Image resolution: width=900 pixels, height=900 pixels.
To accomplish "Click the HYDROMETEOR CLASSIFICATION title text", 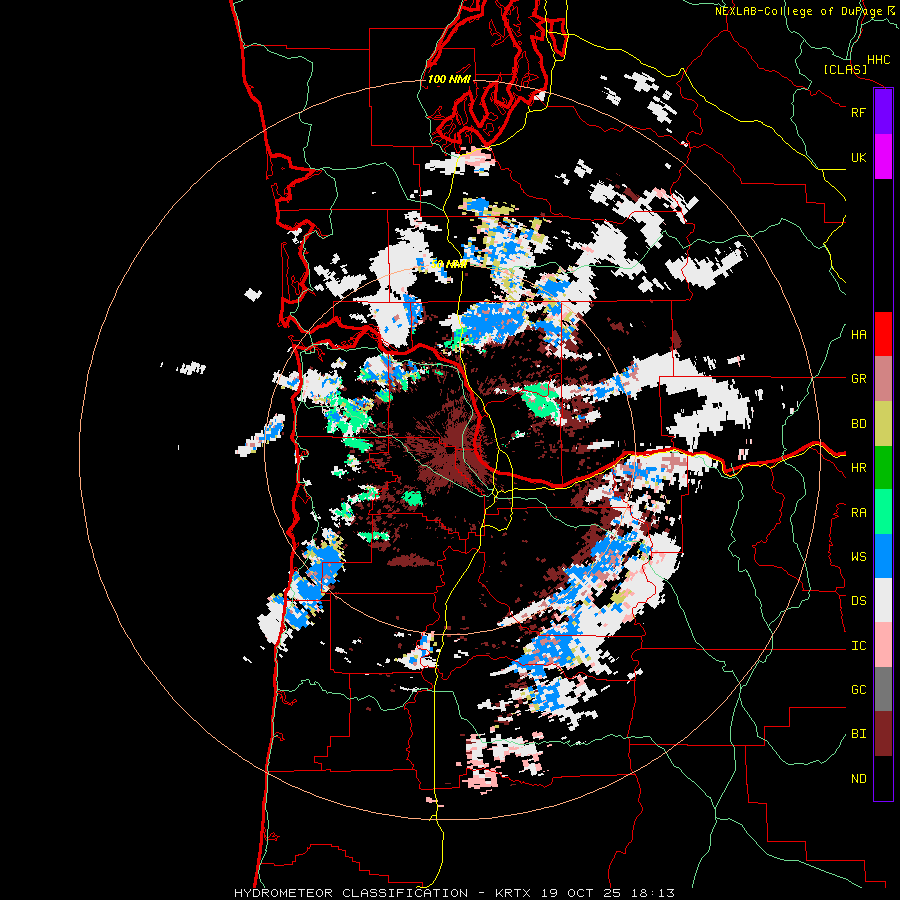I will (351, 893).
